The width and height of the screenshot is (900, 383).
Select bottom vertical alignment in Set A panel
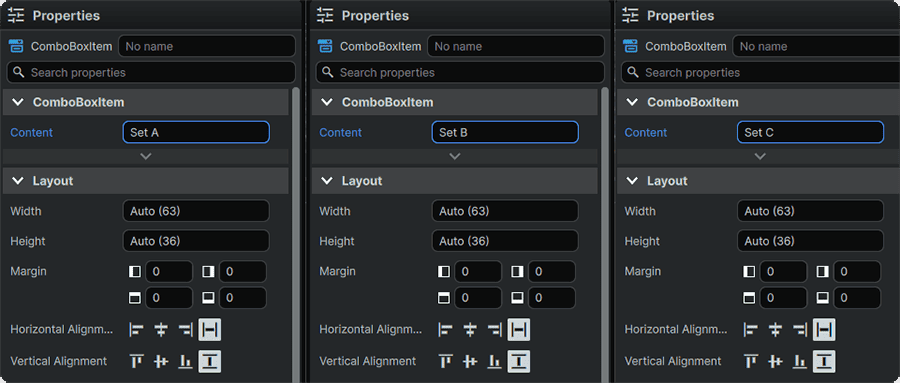click(x=185, y=361)
